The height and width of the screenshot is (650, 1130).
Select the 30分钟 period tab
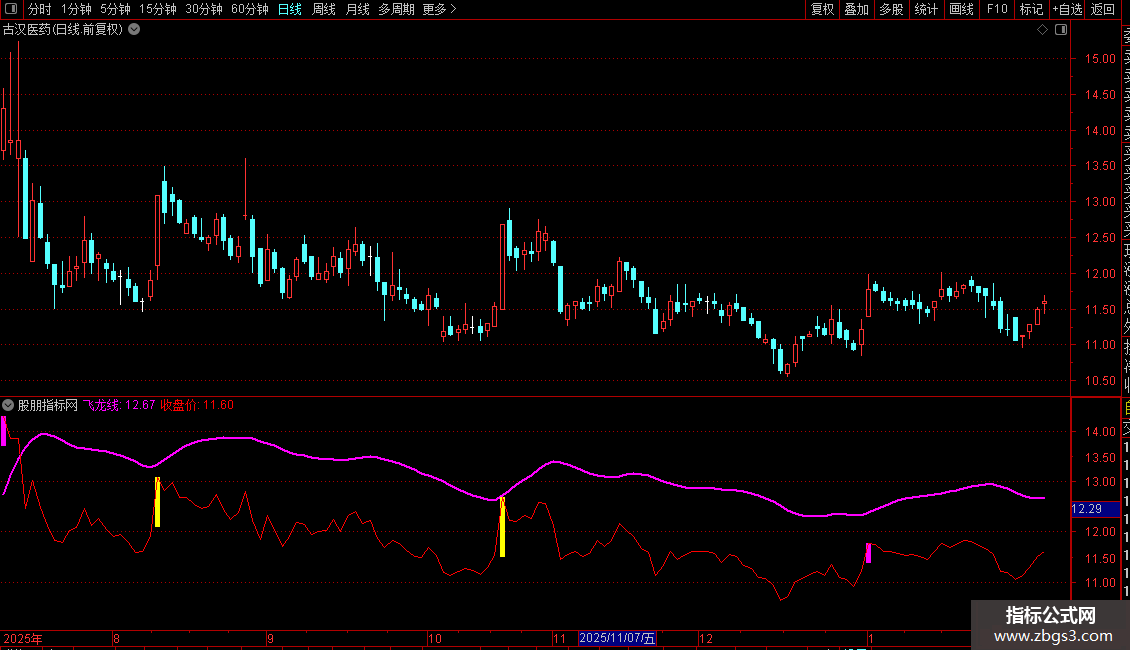tap(204, 9)
